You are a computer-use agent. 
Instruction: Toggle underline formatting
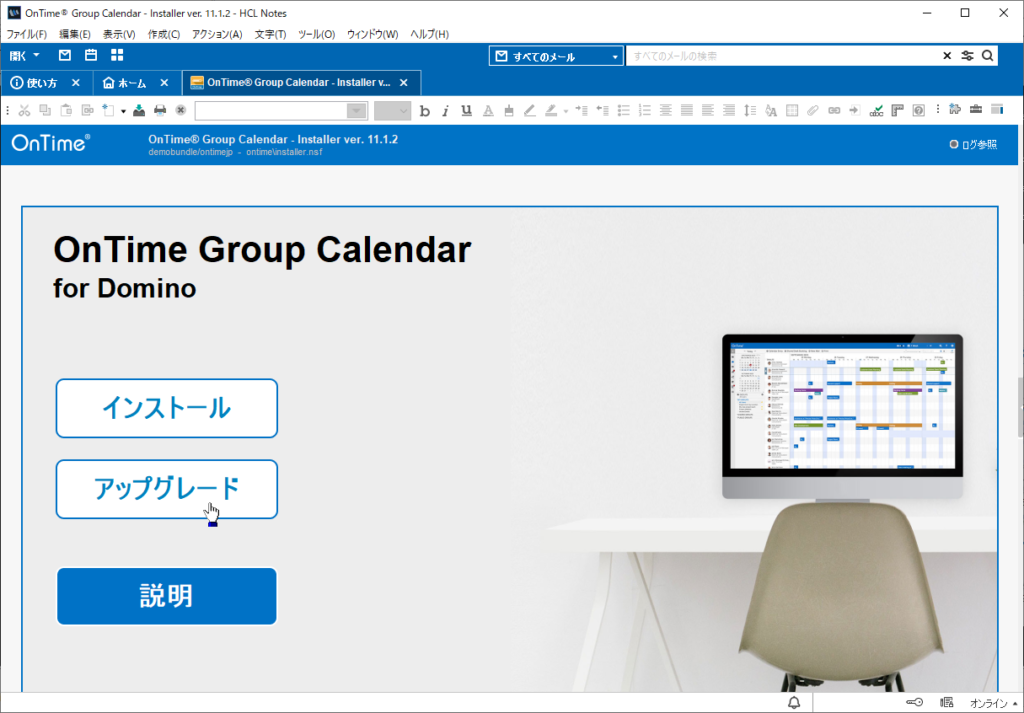pos(466,110)
